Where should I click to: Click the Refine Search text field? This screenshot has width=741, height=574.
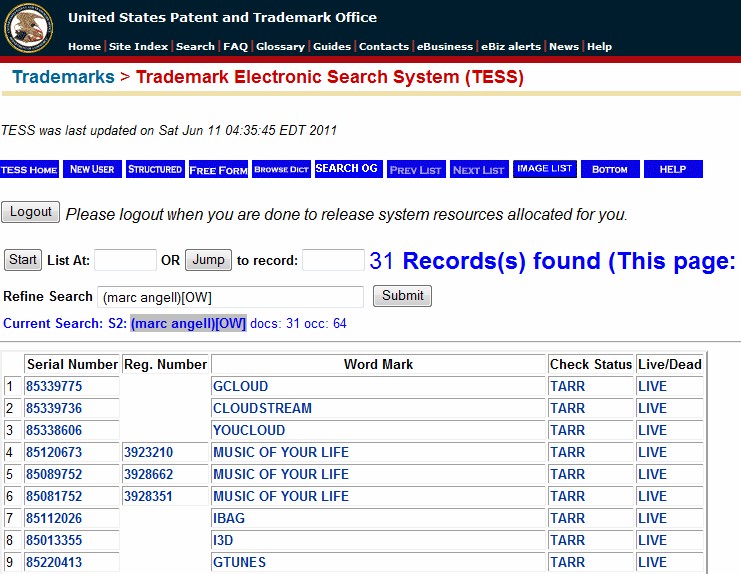[231, 297]
